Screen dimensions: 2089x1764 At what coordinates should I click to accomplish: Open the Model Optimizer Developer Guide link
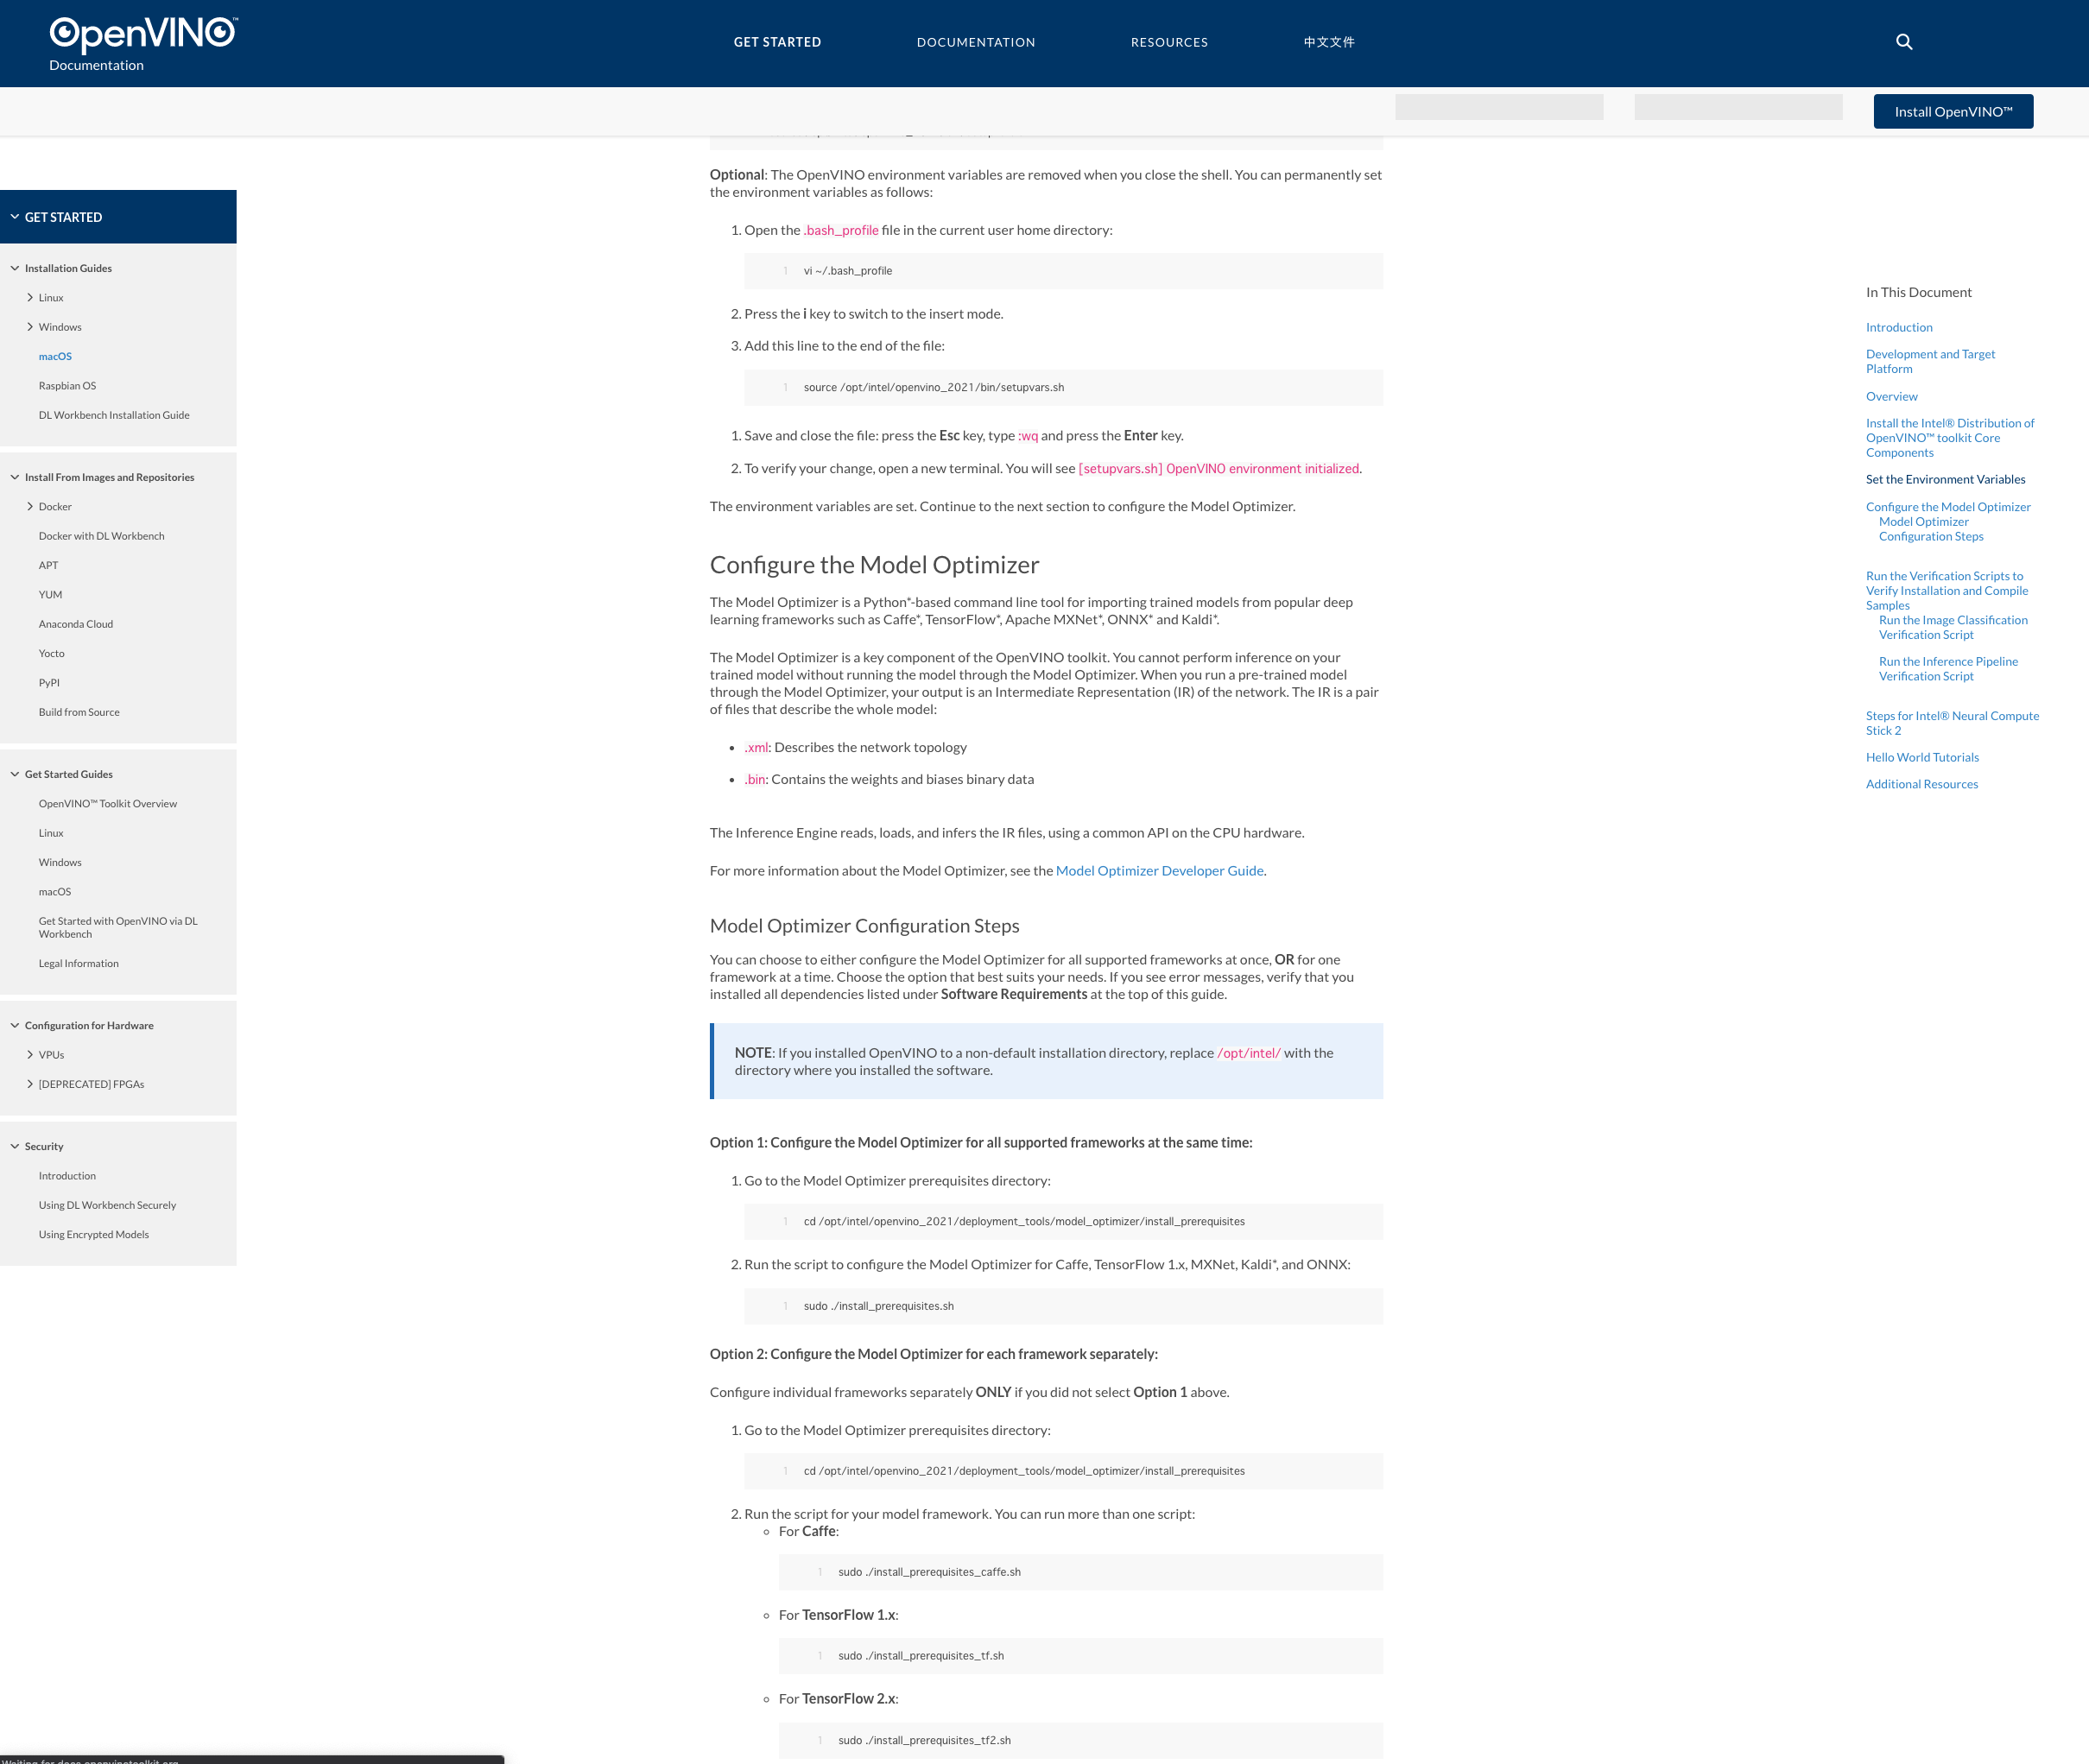[x=1159, y=871]
